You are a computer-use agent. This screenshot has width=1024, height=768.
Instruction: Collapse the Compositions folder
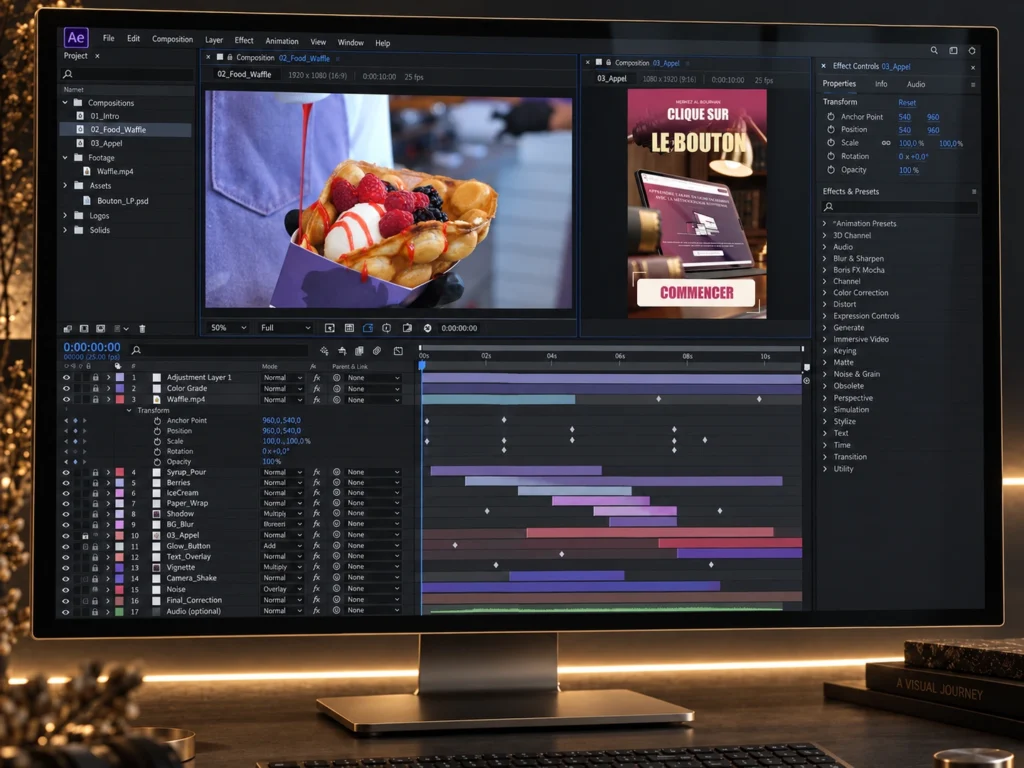click(65, 103)
